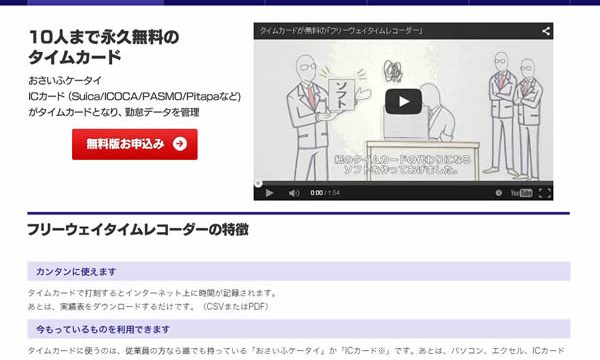The image size is (600, 360).
Task: Click the share icon on the video
Action: coord(546,31)
